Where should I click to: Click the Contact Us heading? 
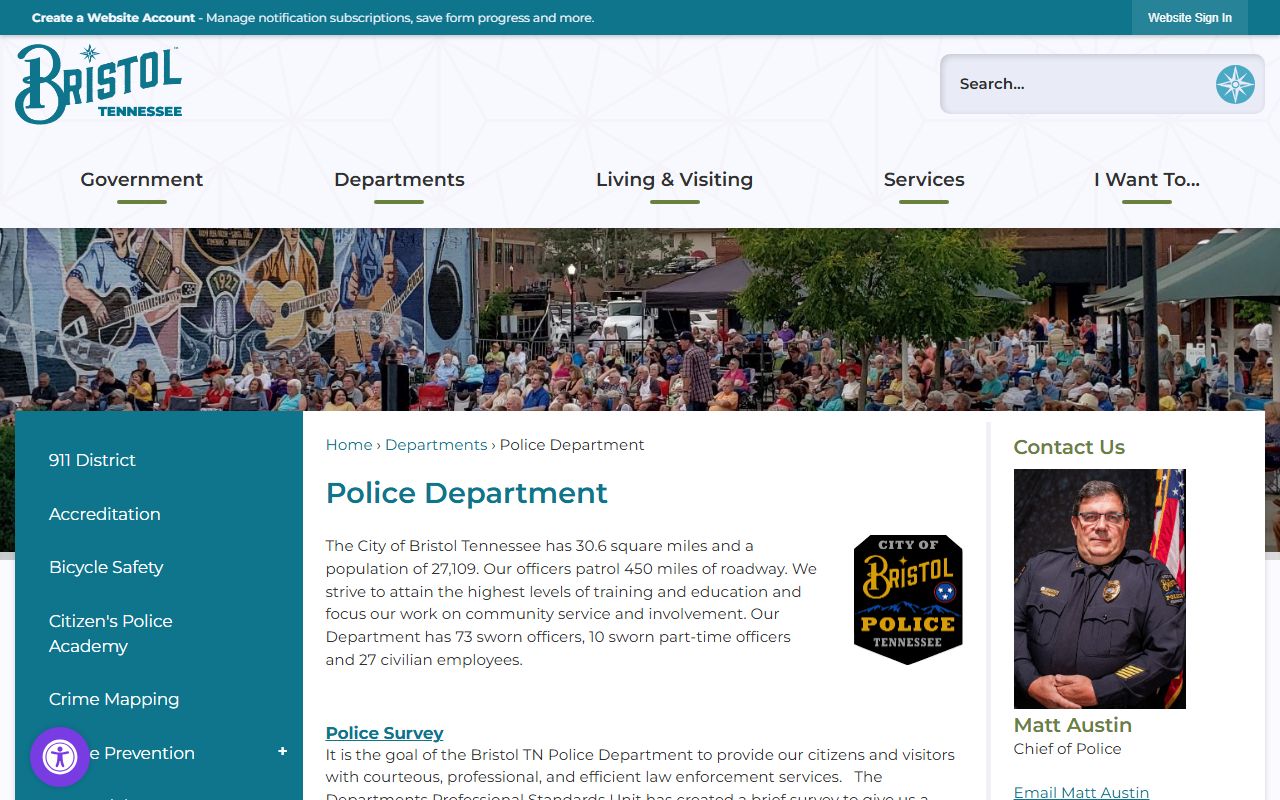(1069, 447)
